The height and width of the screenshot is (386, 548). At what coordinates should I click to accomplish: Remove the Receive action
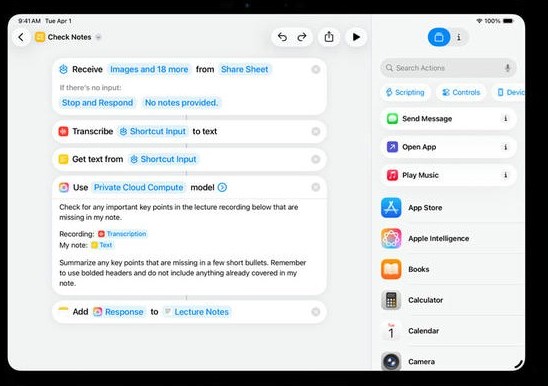click(x=316, y=69)
